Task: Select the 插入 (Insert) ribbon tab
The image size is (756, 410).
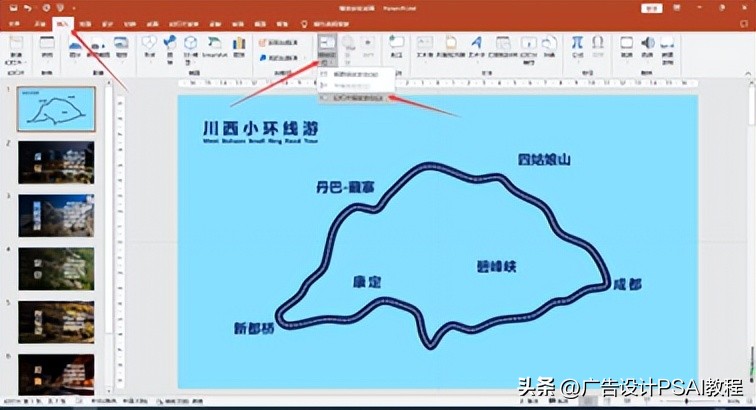Action: (x=63, y=24)
